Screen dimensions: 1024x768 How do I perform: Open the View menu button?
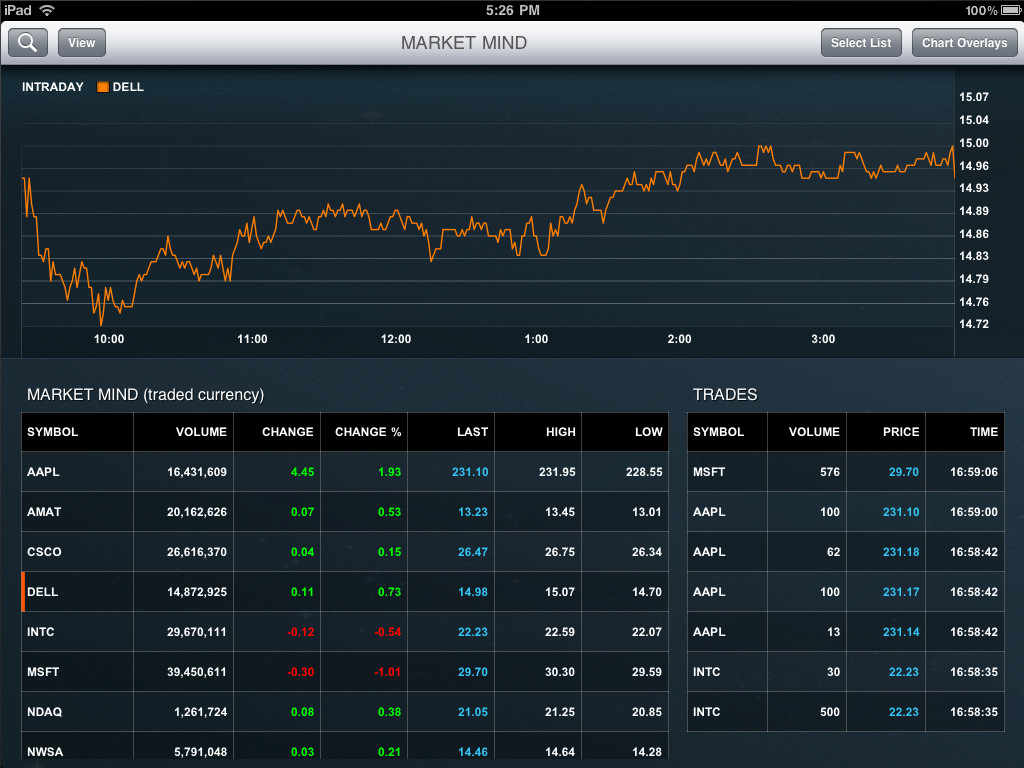pos(82,43)
